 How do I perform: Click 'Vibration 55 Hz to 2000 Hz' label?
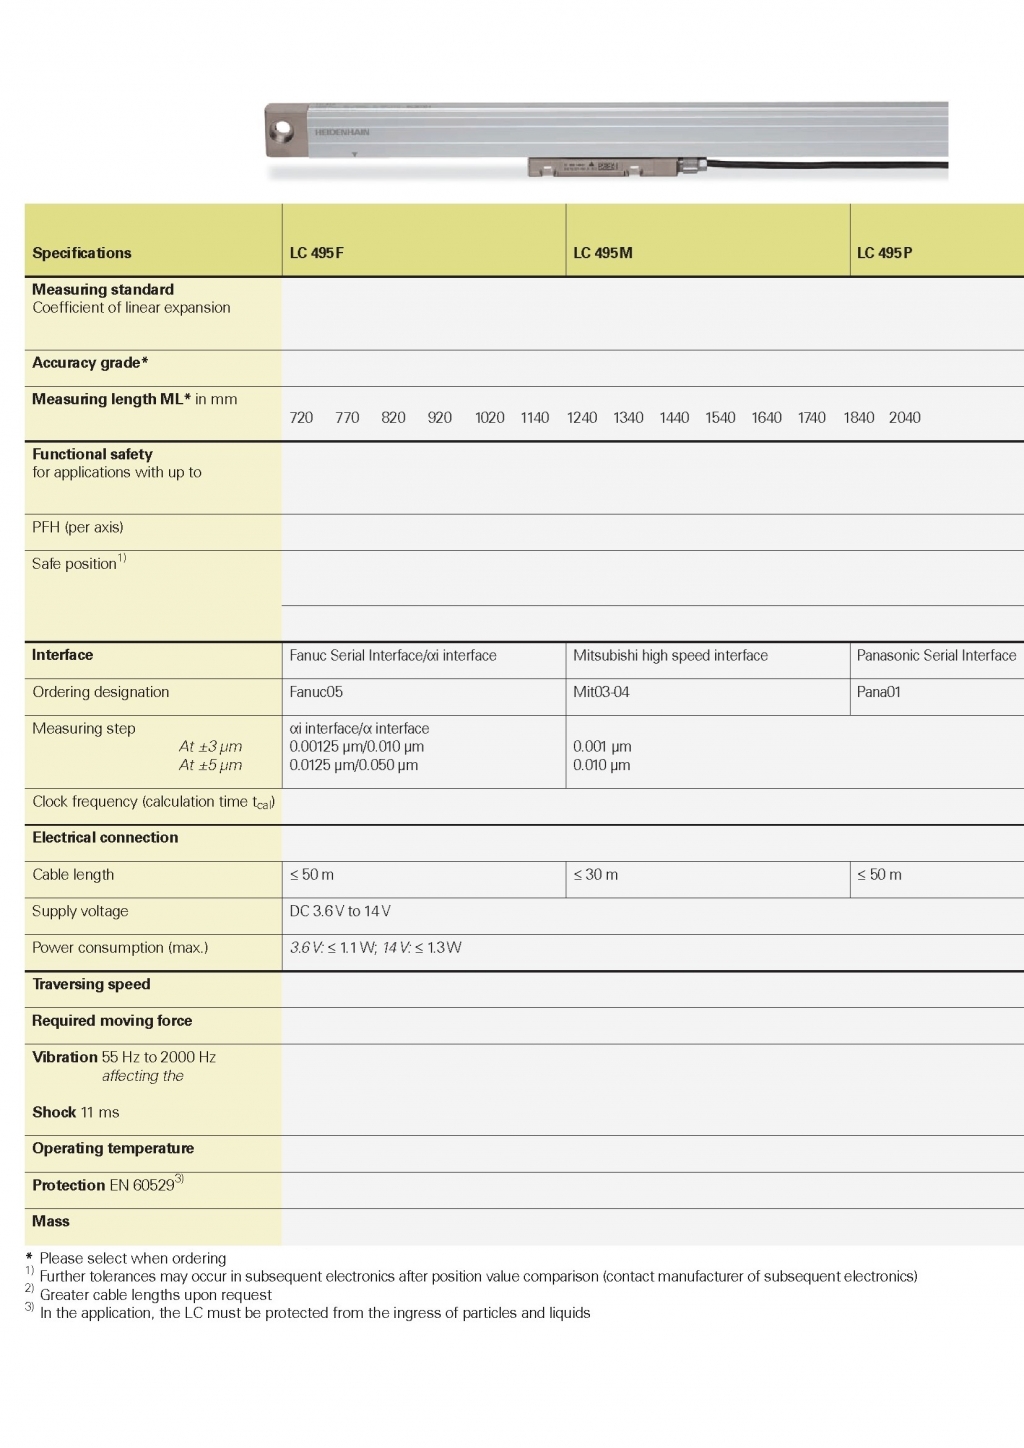tap(124, 1057)
